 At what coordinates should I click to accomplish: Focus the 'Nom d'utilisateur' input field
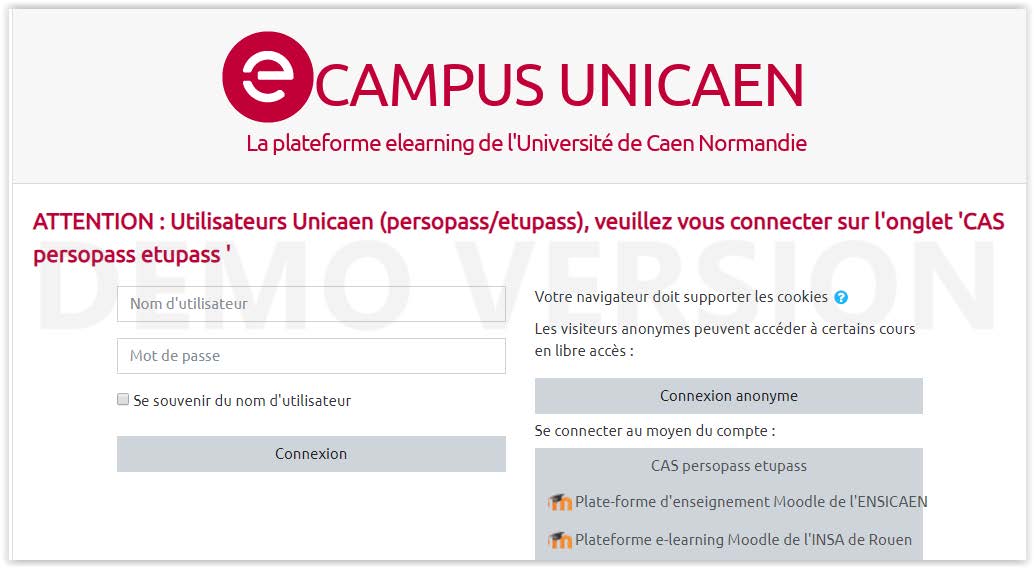coord(311,303)
